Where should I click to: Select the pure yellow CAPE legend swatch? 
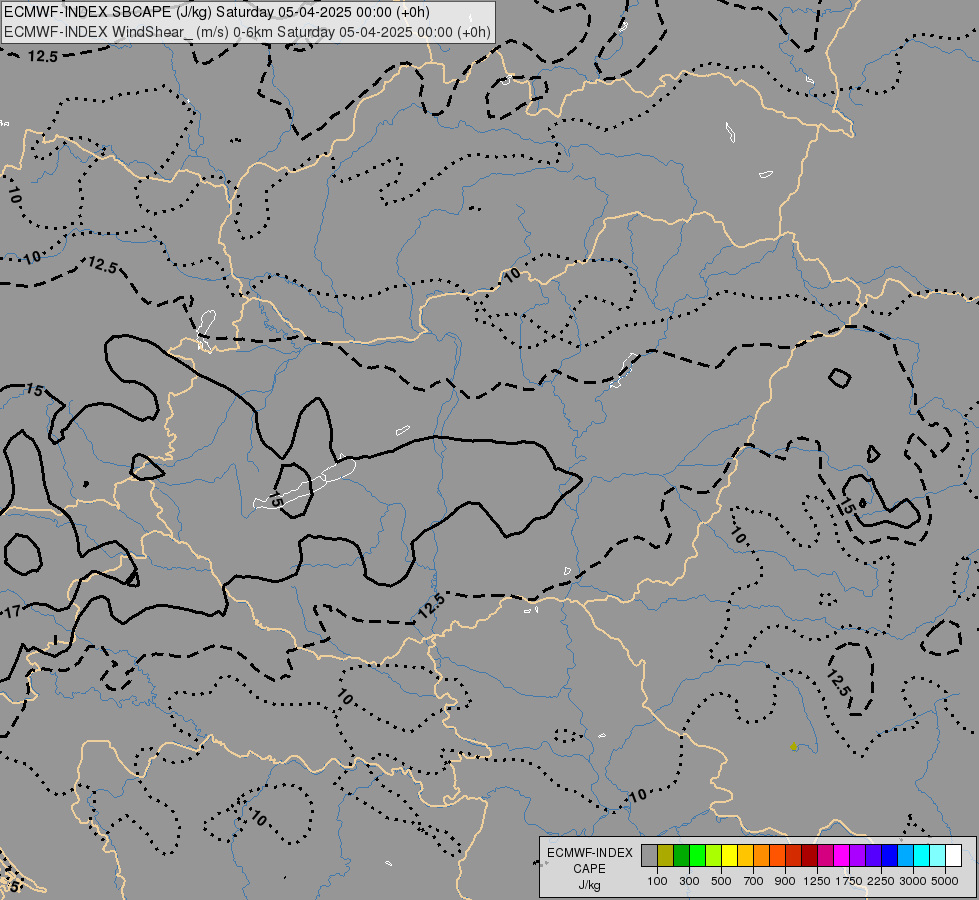click(x=729, y=856)
